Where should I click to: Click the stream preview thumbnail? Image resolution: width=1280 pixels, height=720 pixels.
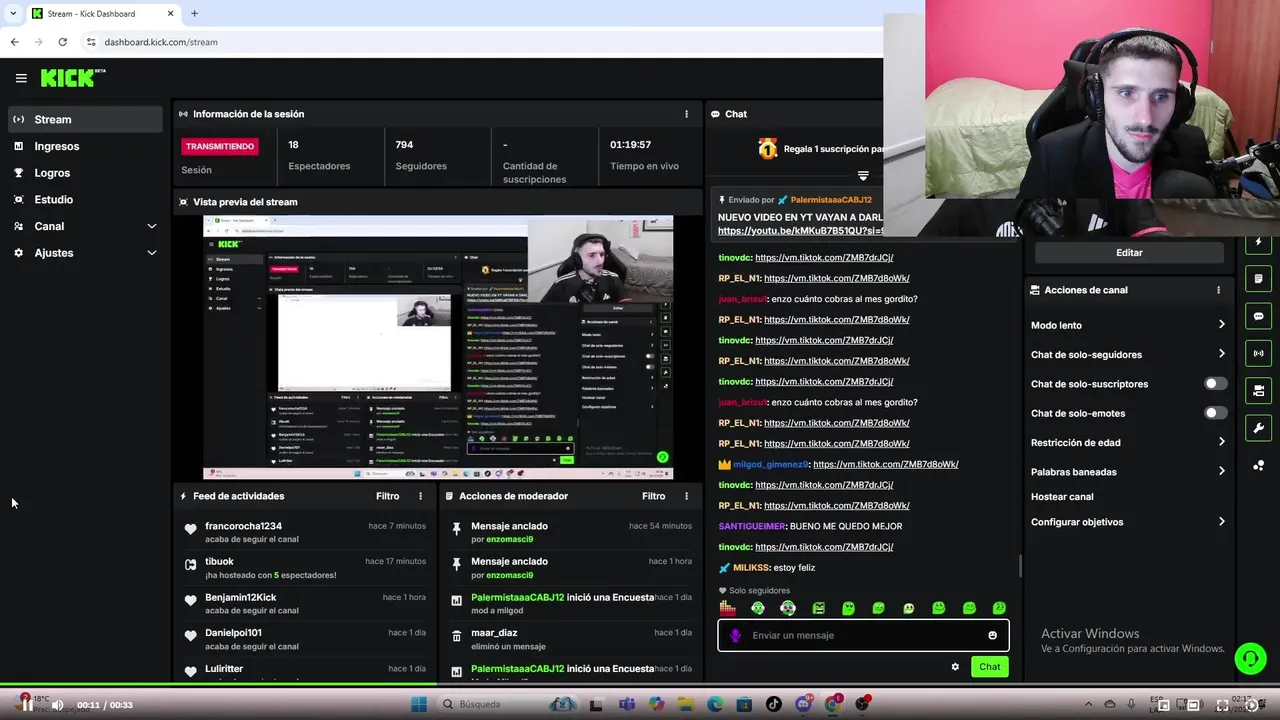[x=438, y=348]
